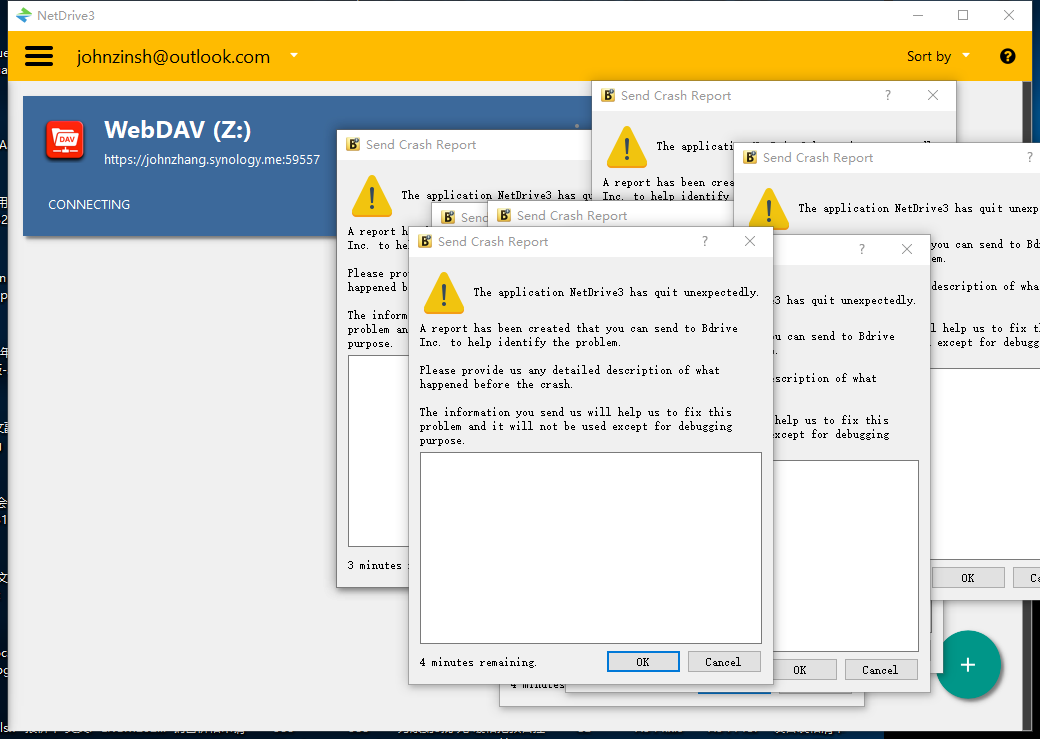Click Bdrive logo of top-center crash dialog

[608, 96]
